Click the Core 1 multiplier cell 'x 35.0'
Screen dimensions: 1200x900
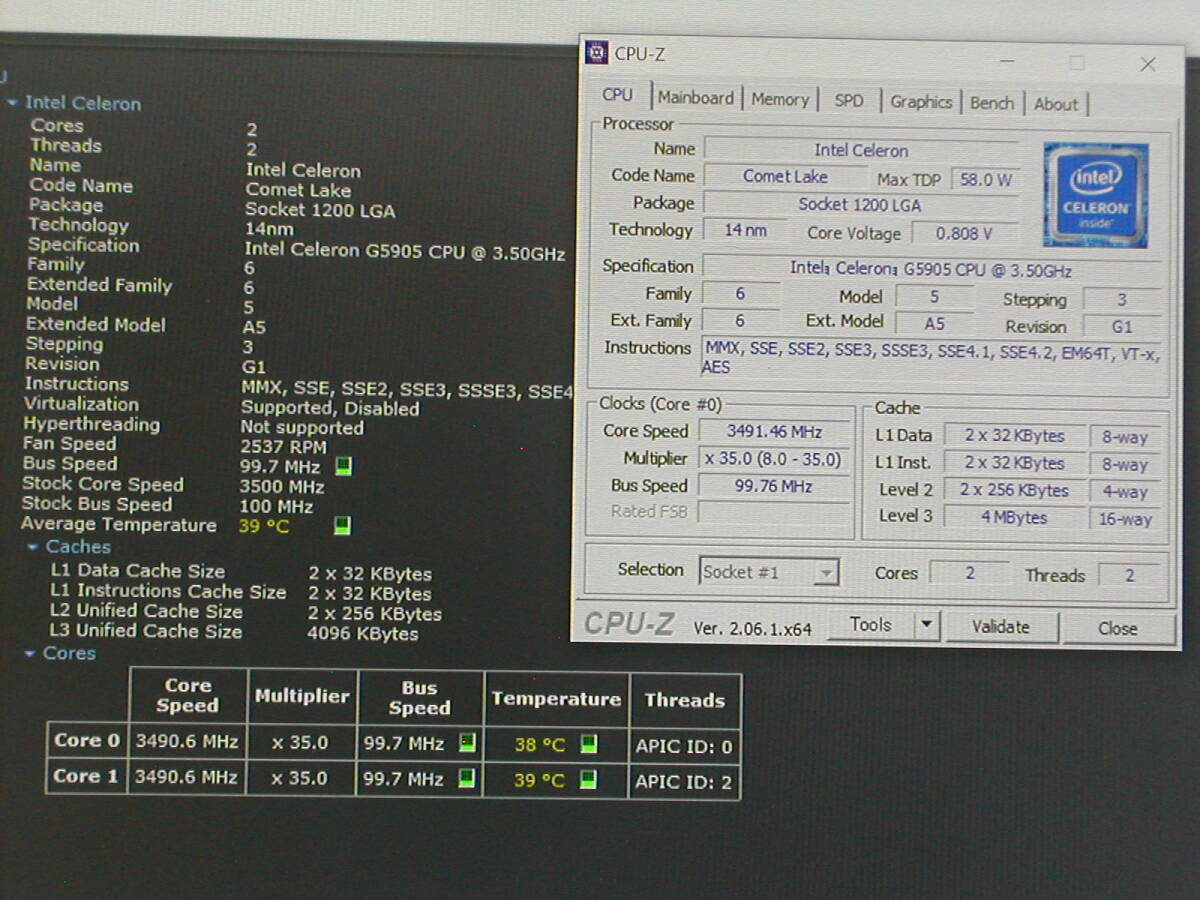pyautogui.click(x=302, y=778)
